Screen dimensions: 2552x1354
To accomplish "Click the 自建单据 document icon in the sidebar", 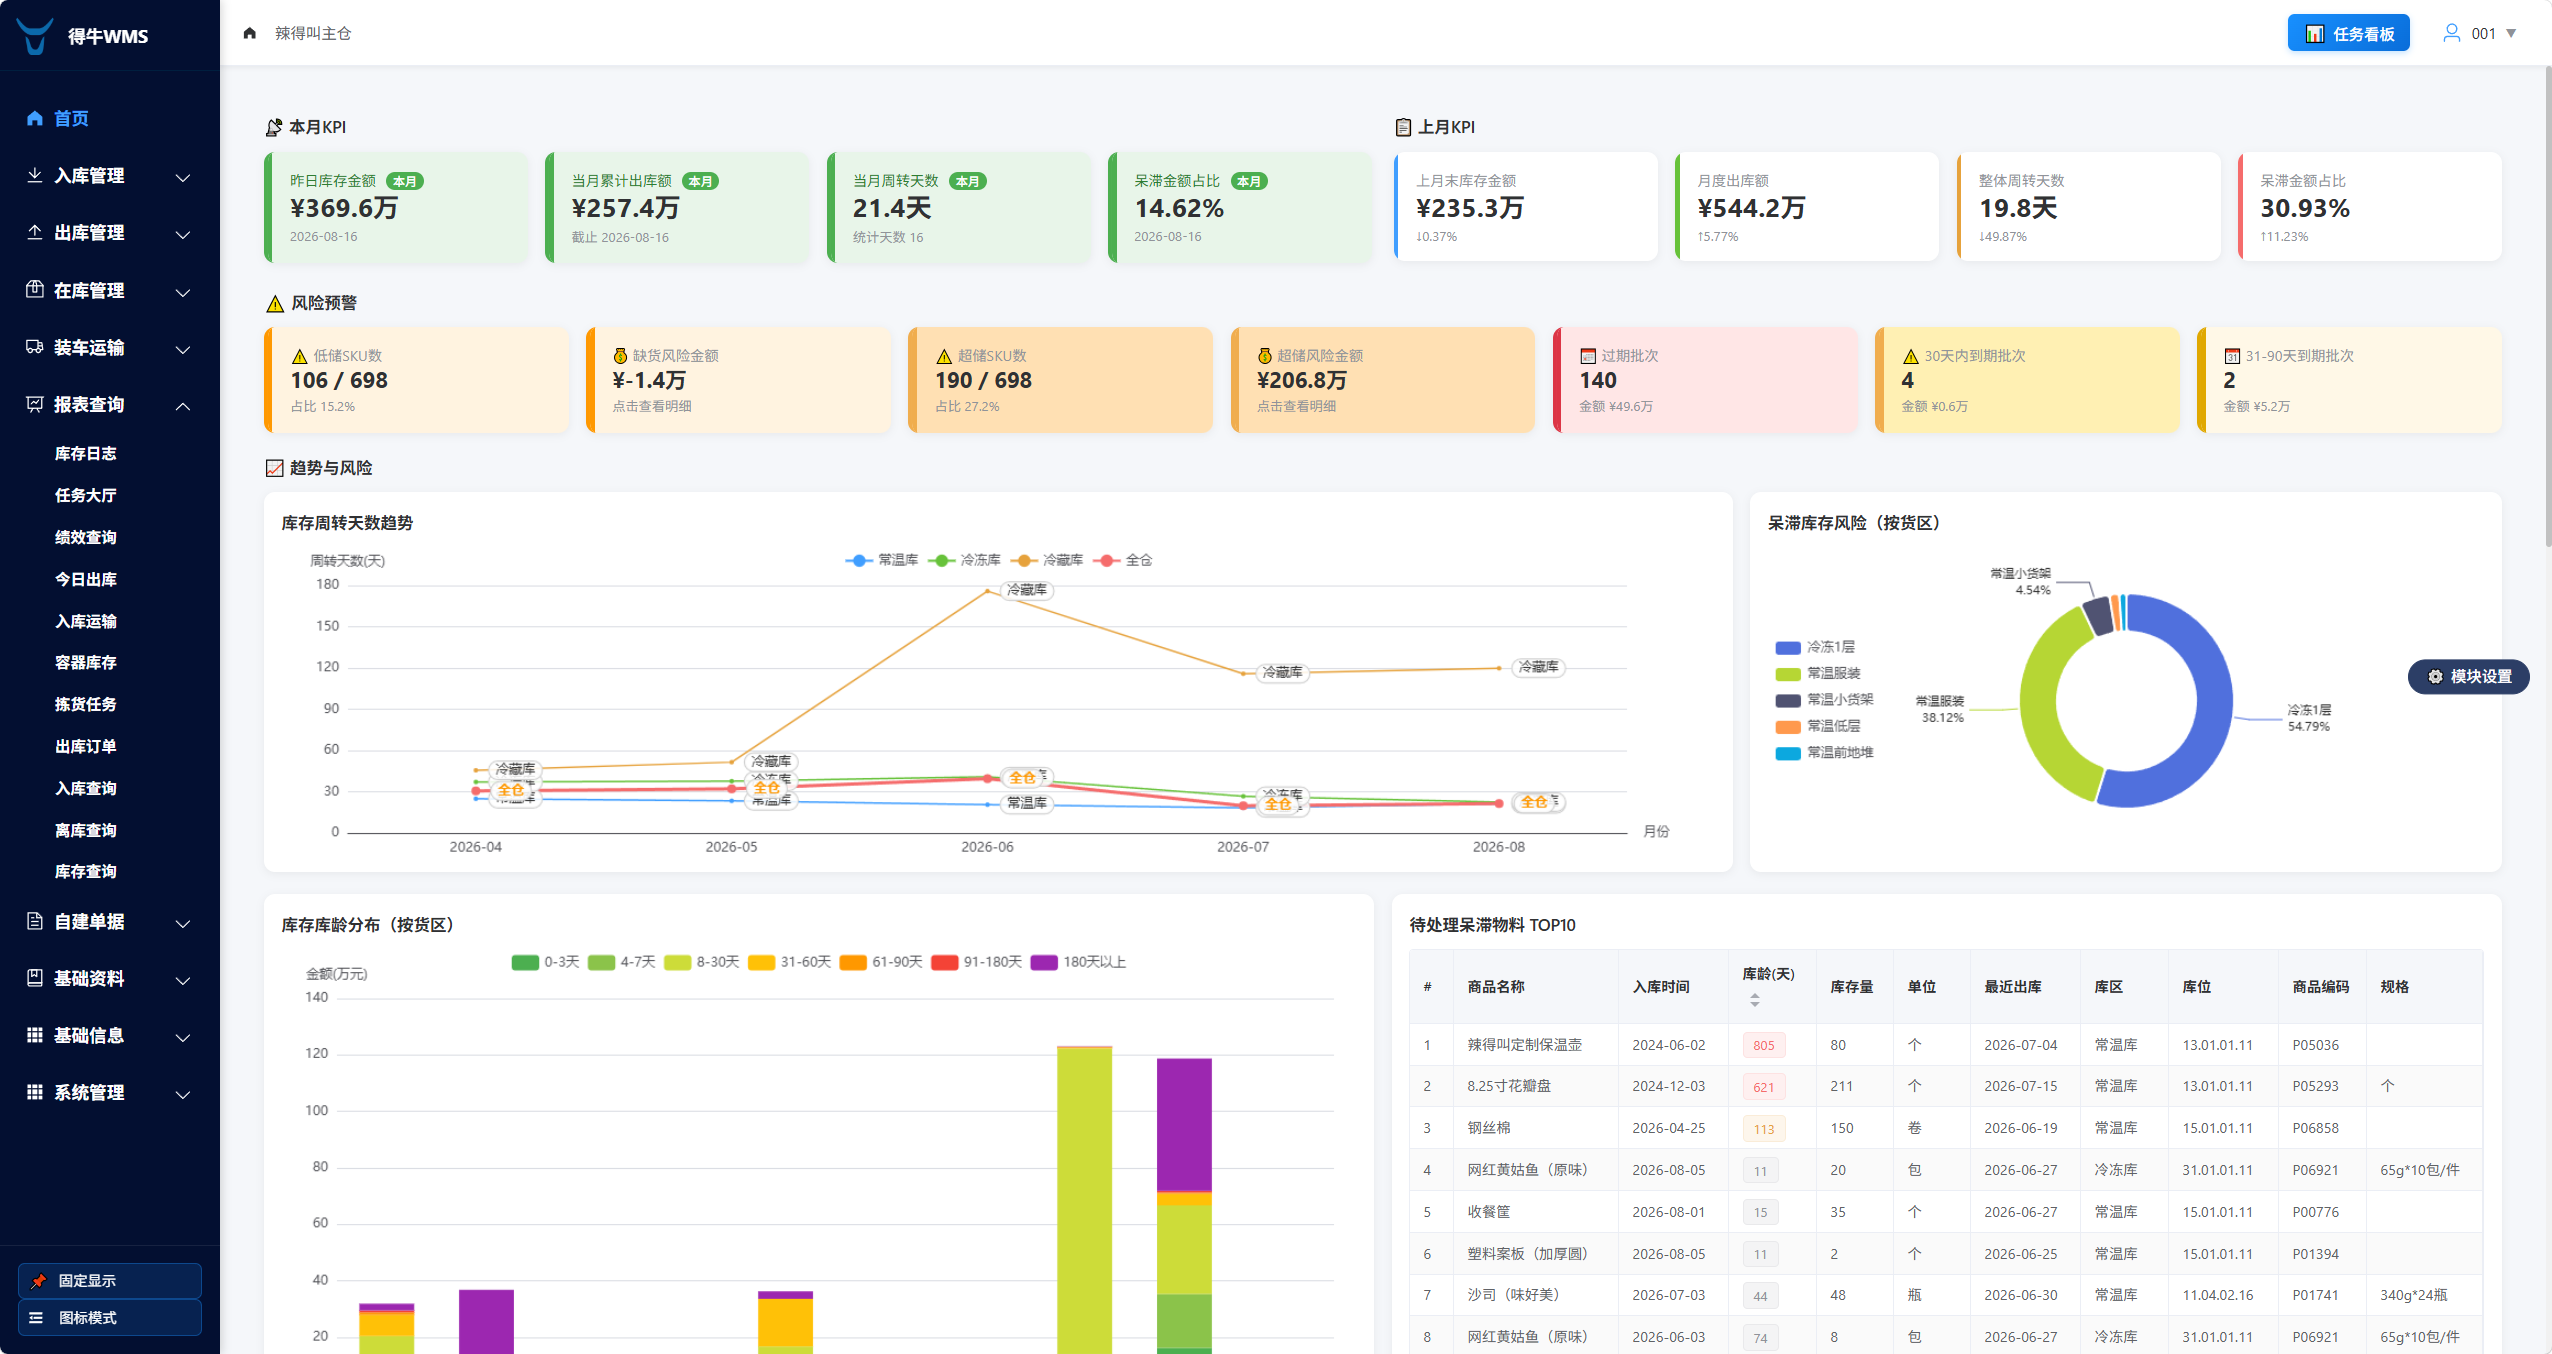I will coord(35,921).
